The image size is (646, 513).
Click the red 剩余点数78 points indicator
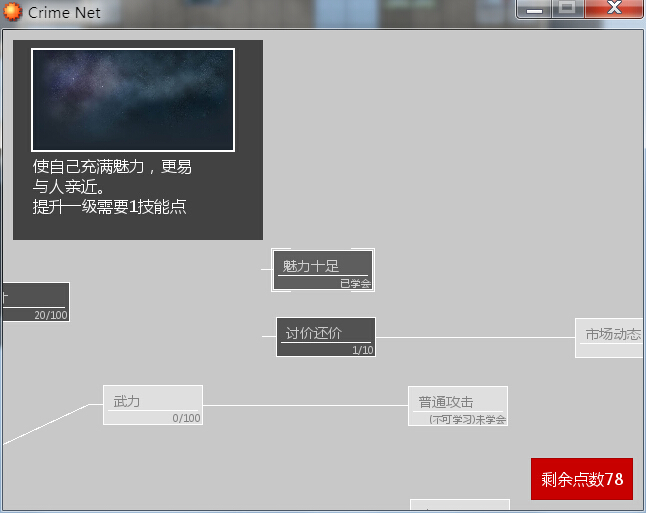(x=582, y=479)
